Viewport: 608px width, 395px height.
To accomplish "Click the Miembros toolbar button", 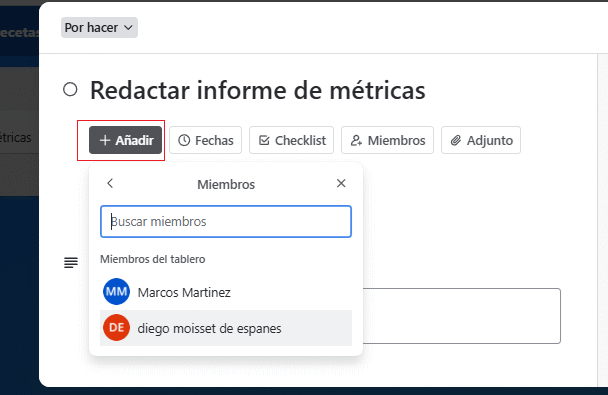I will click(387, 140).
